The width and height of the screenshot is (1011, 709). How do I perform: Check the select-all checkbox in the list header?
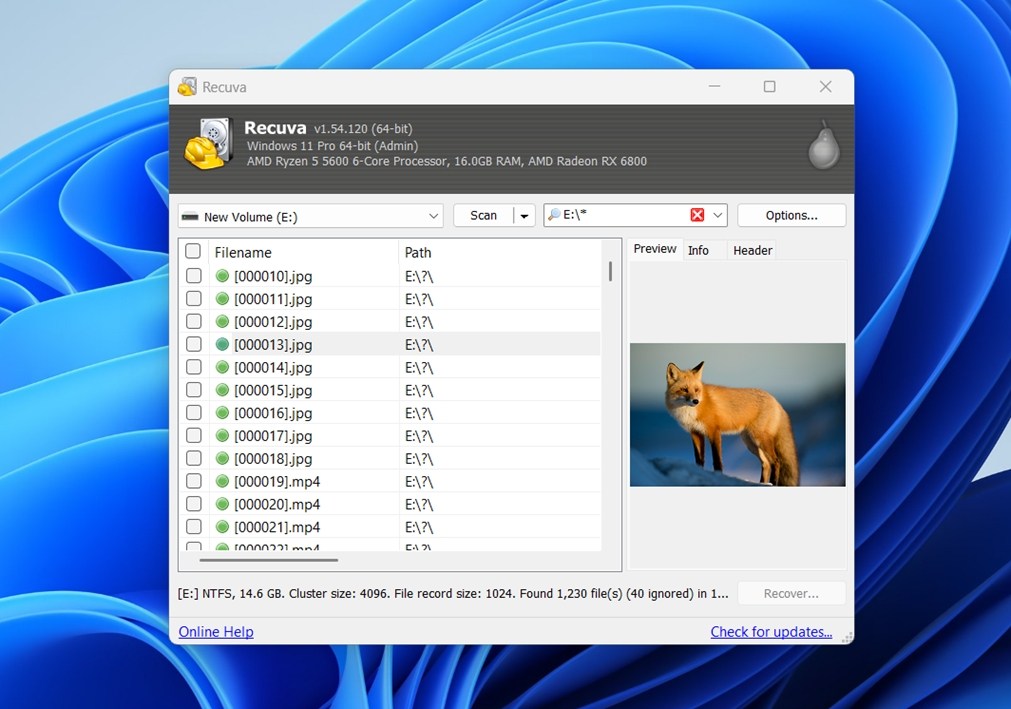[x=193, y=251]
